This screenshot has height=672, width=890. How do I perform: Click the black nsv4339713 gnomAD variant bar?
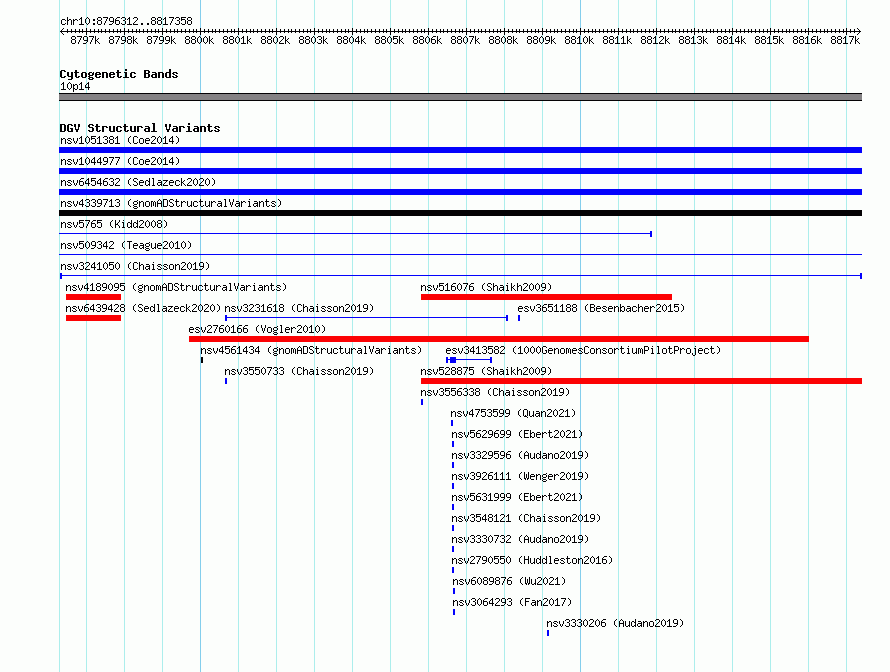point(460,213)
